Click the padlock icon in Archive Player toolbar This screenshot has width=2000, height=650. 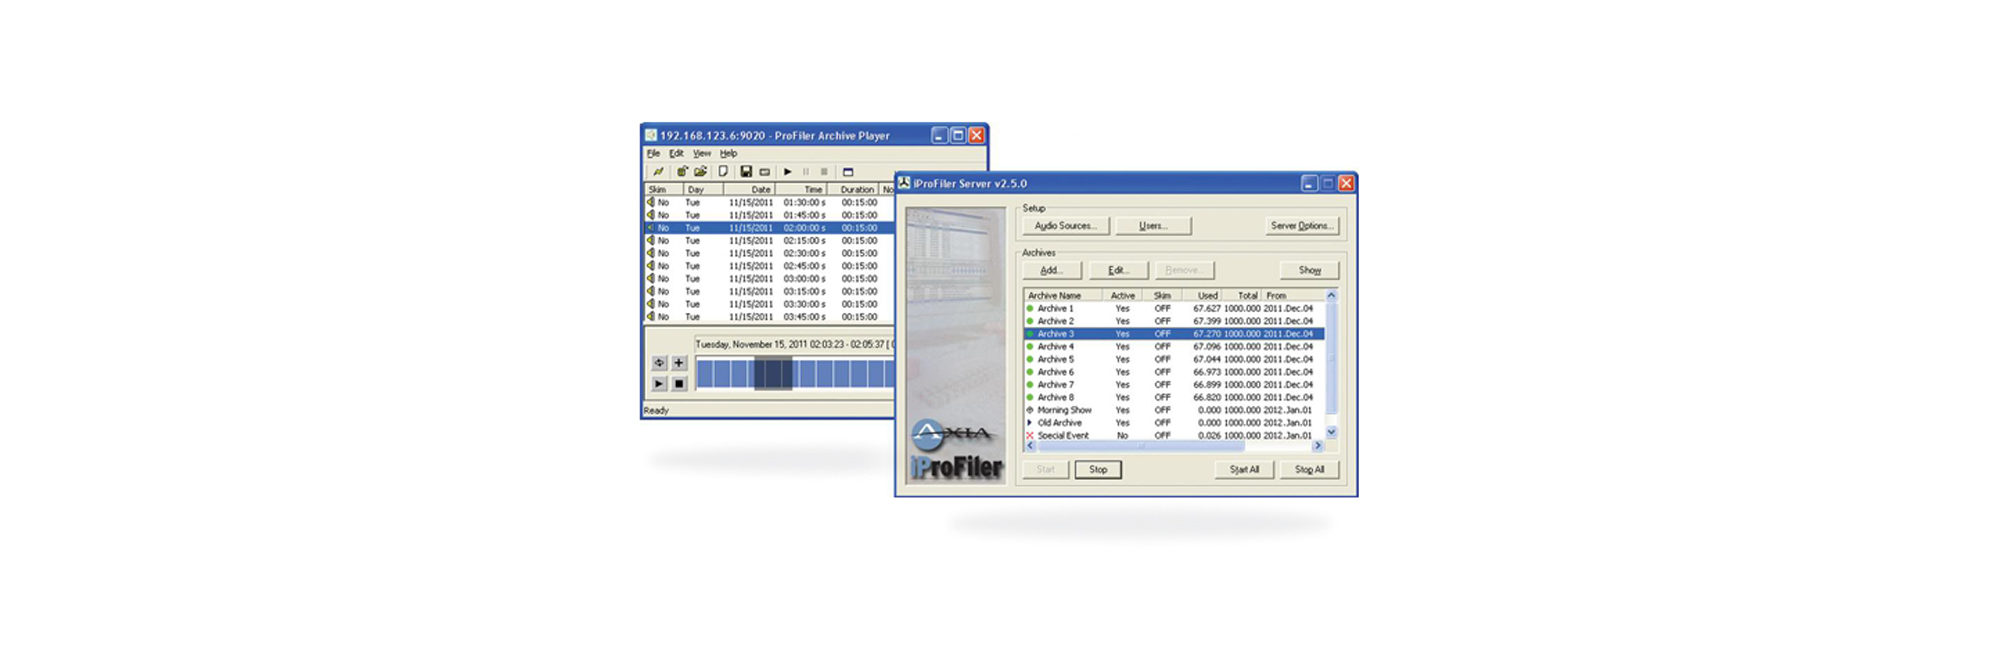682,172
